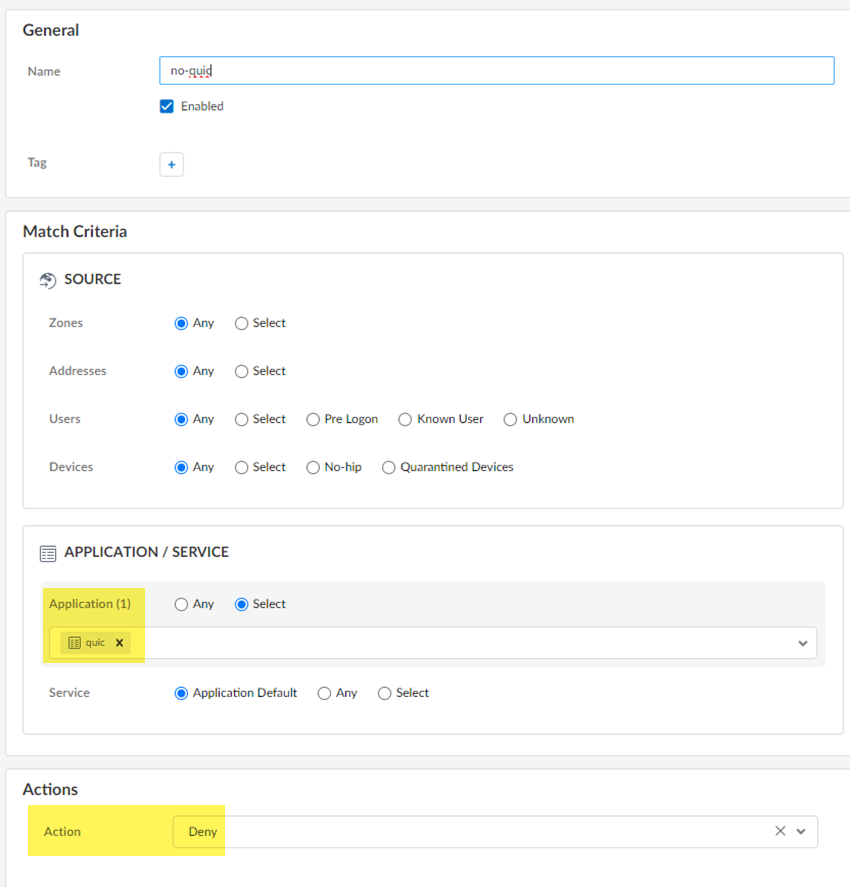Choose Select for source Addresses
Viewport: 850px width, 887px height.
pyautogui.click(x=242, y=371)
